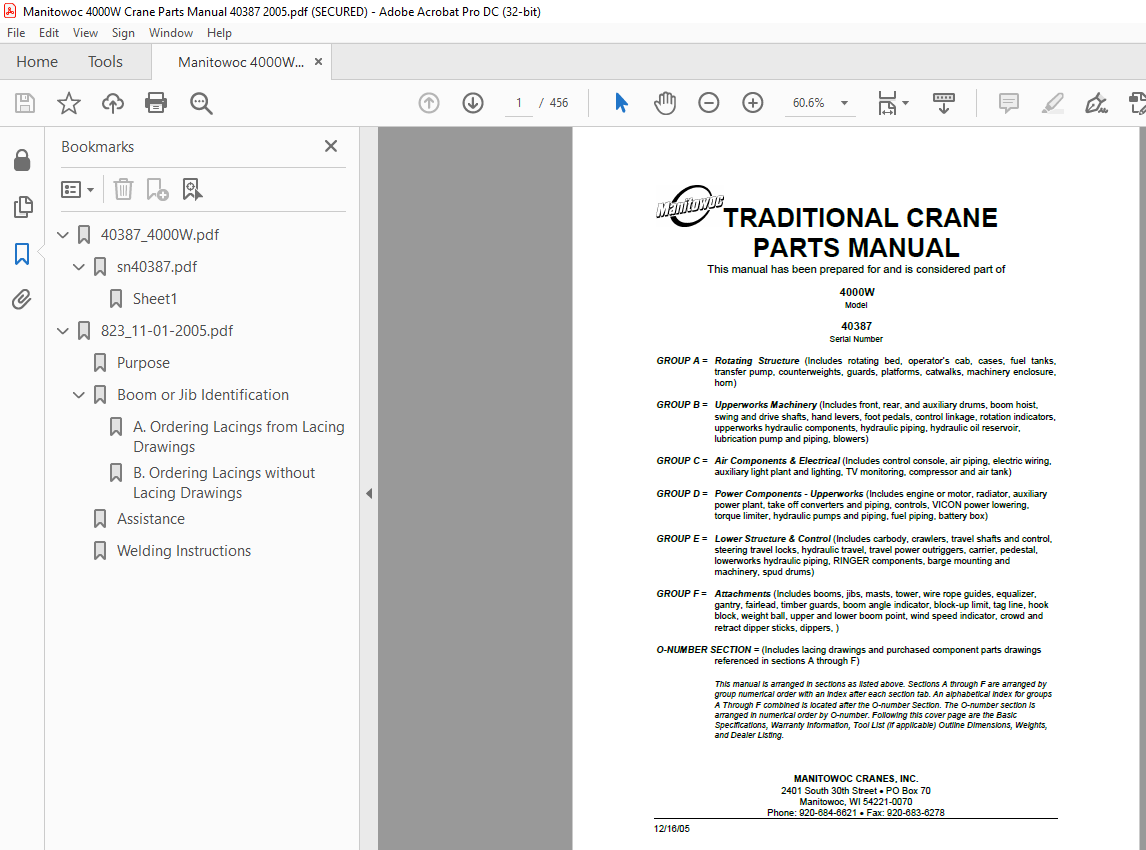Open A. Ordering Lacings from Lacing Drawings
Screen dimensions: 1146x850
238,436
